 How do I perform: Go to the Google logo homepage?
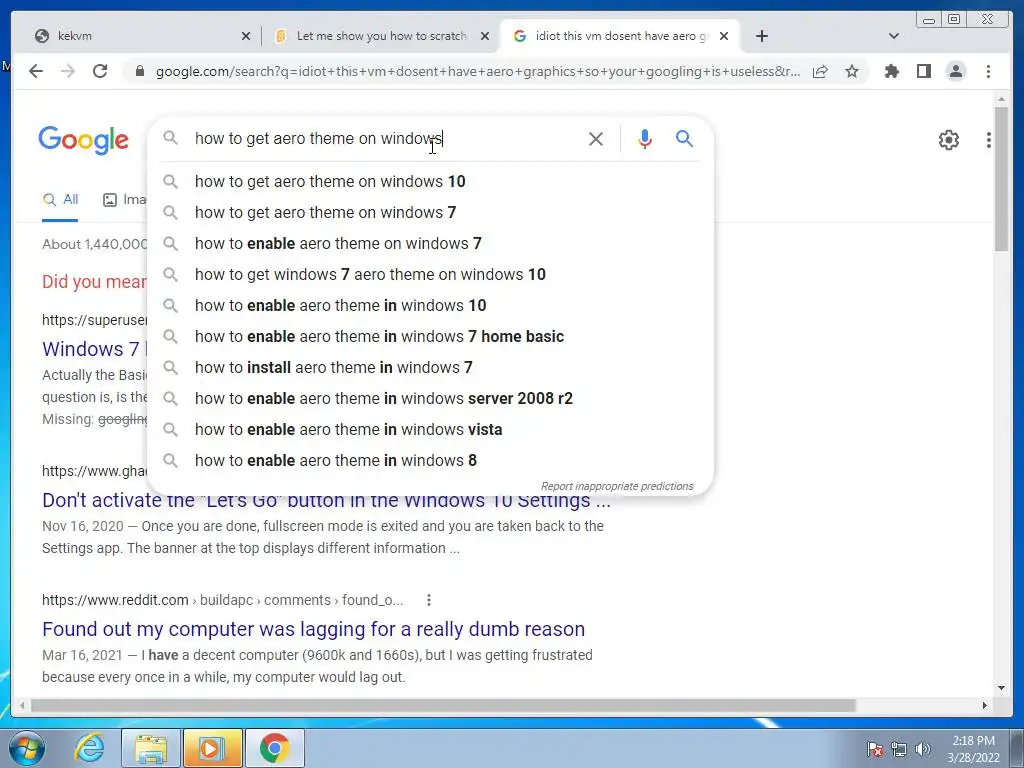84,140
